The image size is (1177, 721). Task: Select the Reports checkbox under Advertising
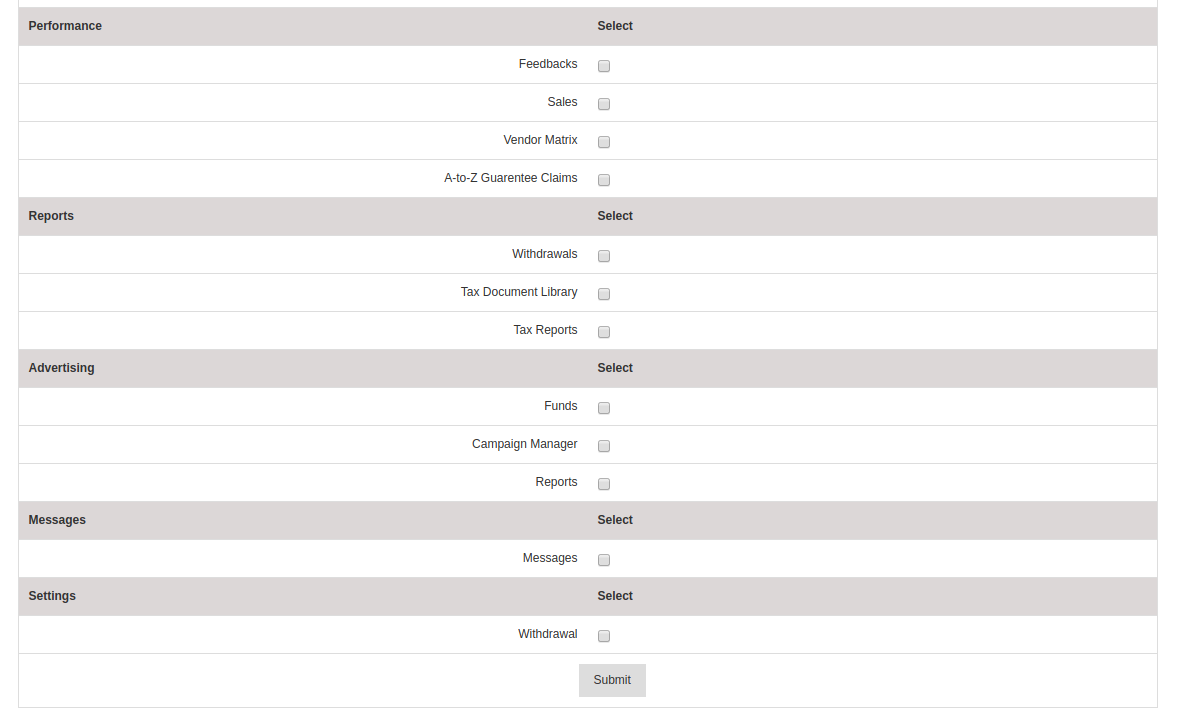click(604, 484)
